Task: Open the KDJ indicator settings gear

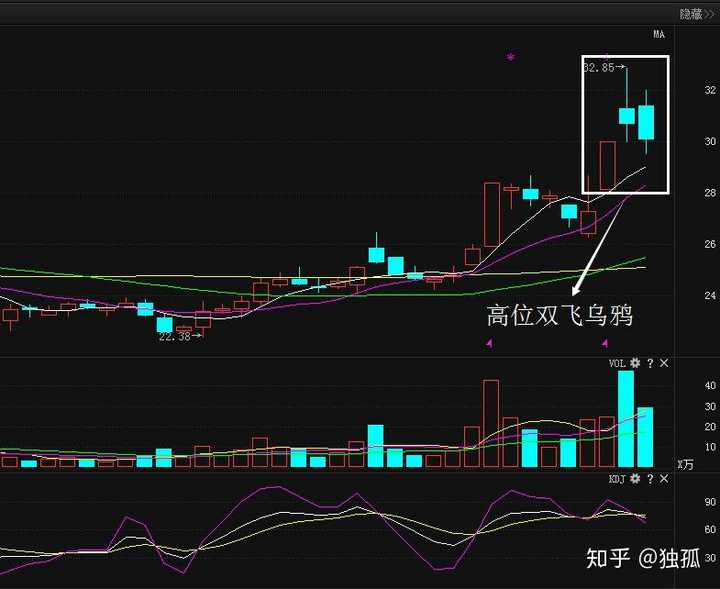Action: [x=635, y=479]
